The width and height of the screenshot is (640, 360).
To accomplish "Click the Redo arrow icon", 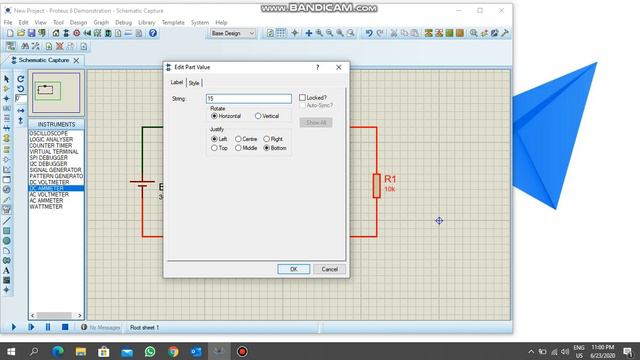I will [380, 33].
